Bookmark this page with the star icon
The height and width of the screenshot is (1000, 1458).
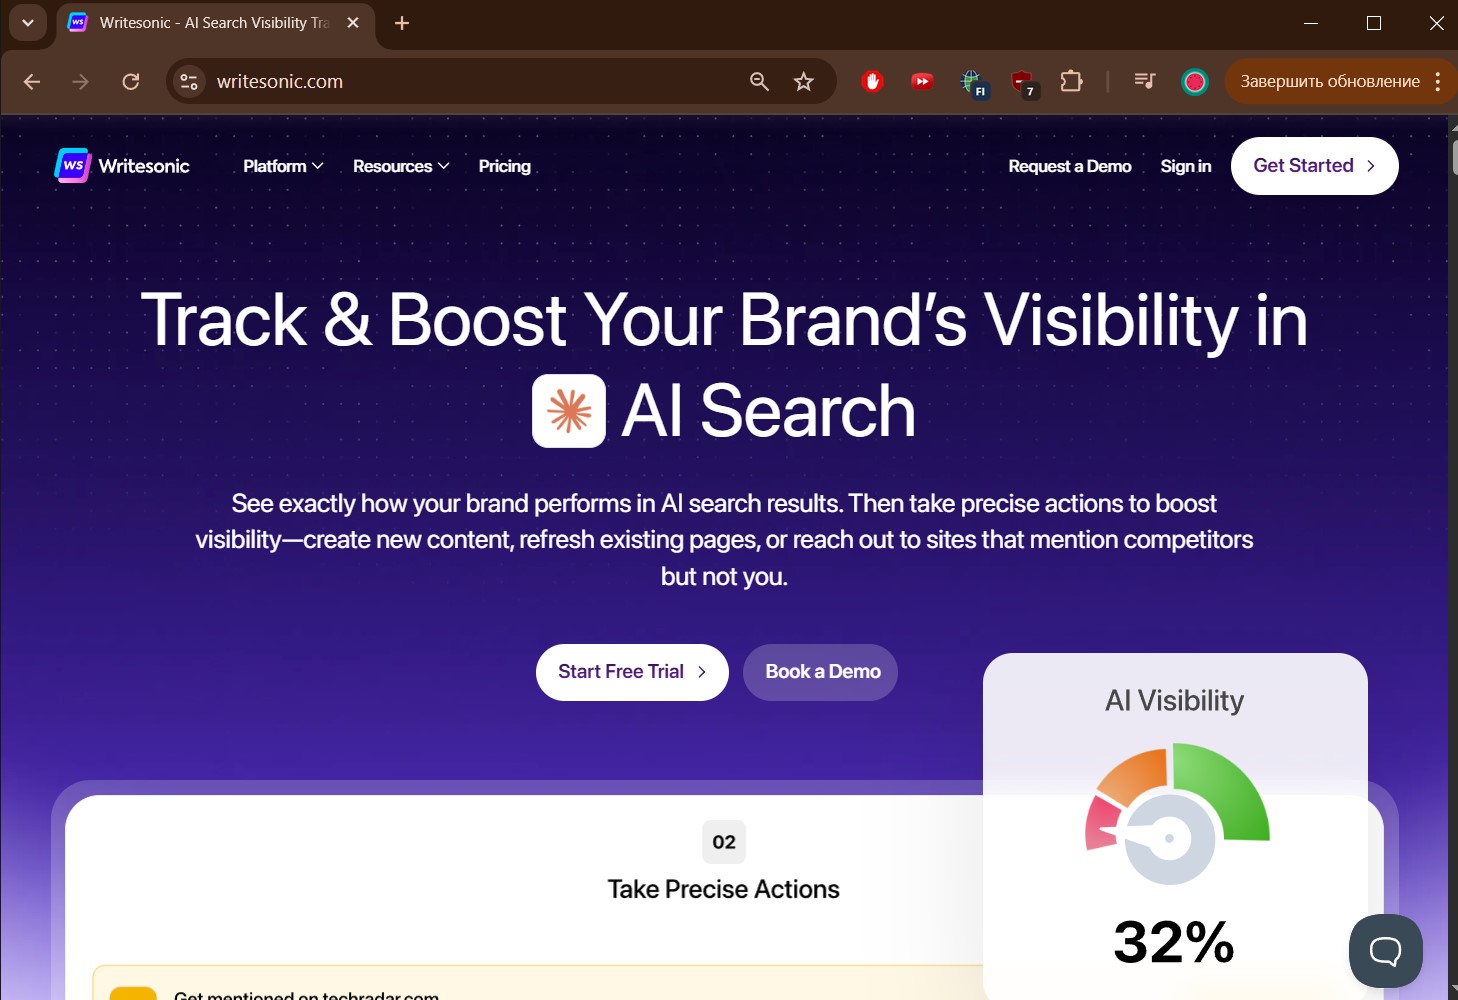(804, 82)
